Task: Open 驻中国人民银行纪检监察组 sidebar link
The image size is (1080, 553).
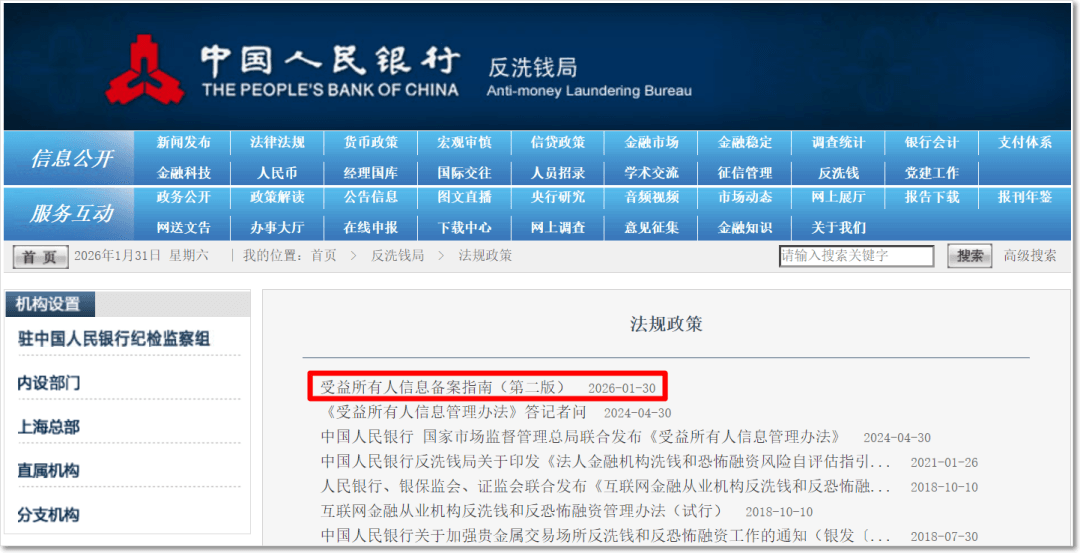Action: tap(114, 339)
